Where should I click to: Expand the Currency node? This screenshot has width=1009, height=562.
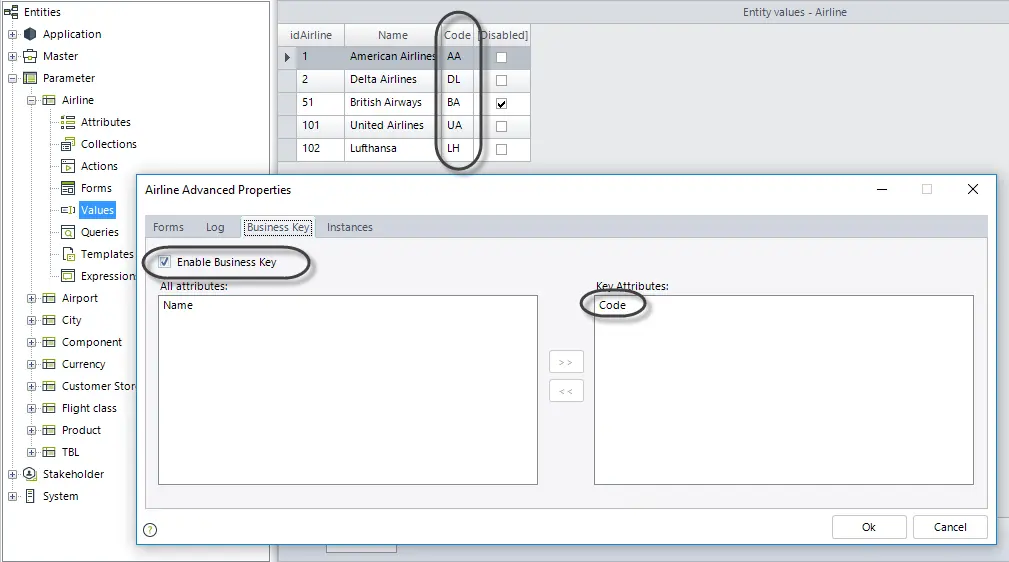click(x=31, y=364)
